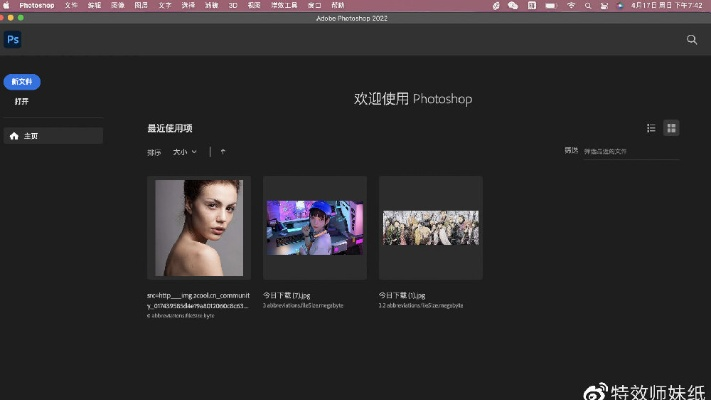
Task: Click the menu bar date and time
Action: click(667, 5)
